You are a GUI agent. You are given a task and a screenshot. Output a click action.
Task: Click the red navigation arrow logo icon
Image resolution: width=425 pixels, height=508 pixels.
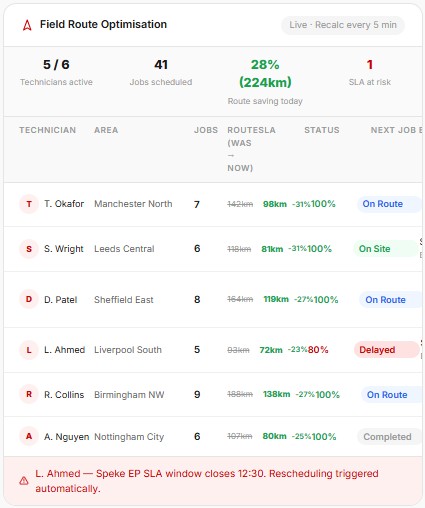27,25
